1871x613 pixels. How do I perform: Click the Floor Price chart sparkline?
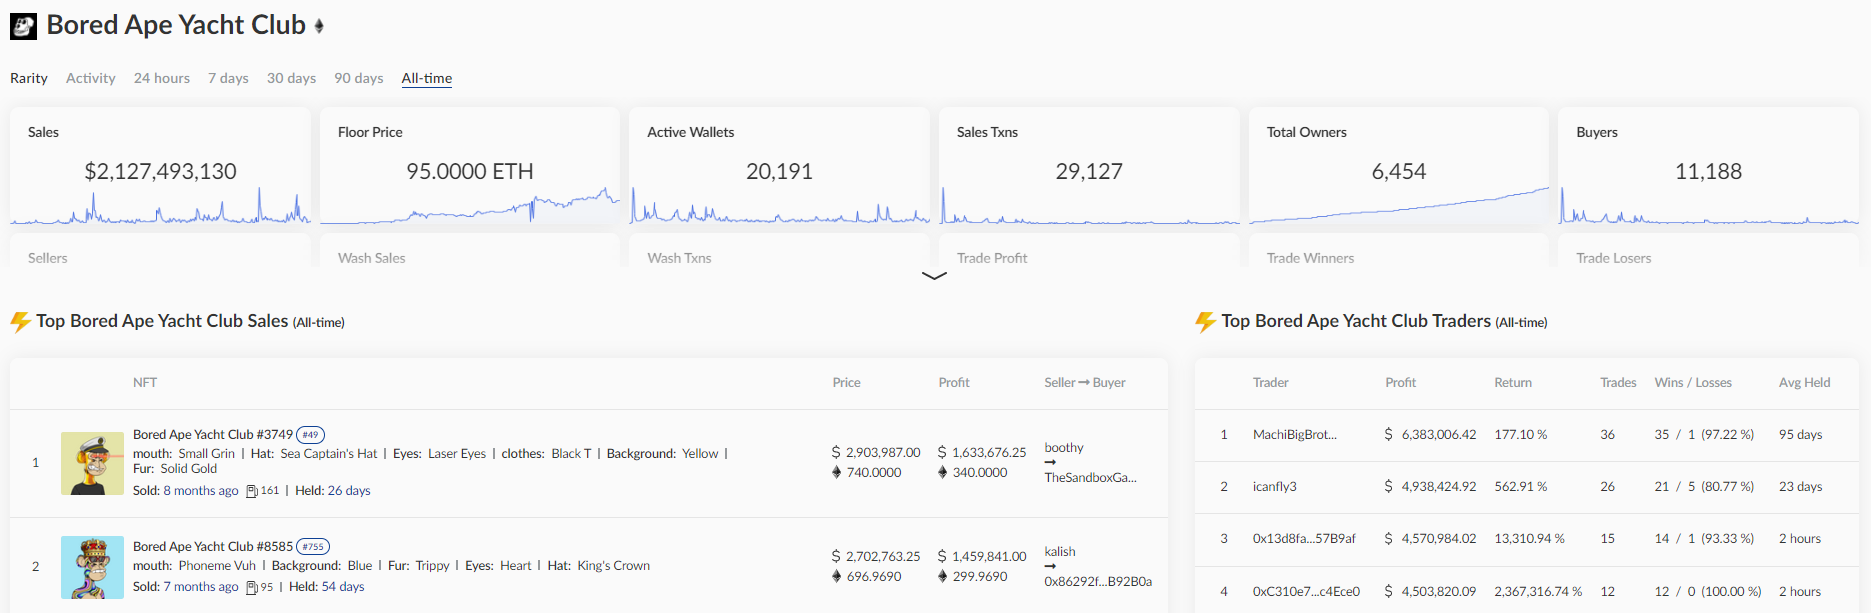click(470, 206)
